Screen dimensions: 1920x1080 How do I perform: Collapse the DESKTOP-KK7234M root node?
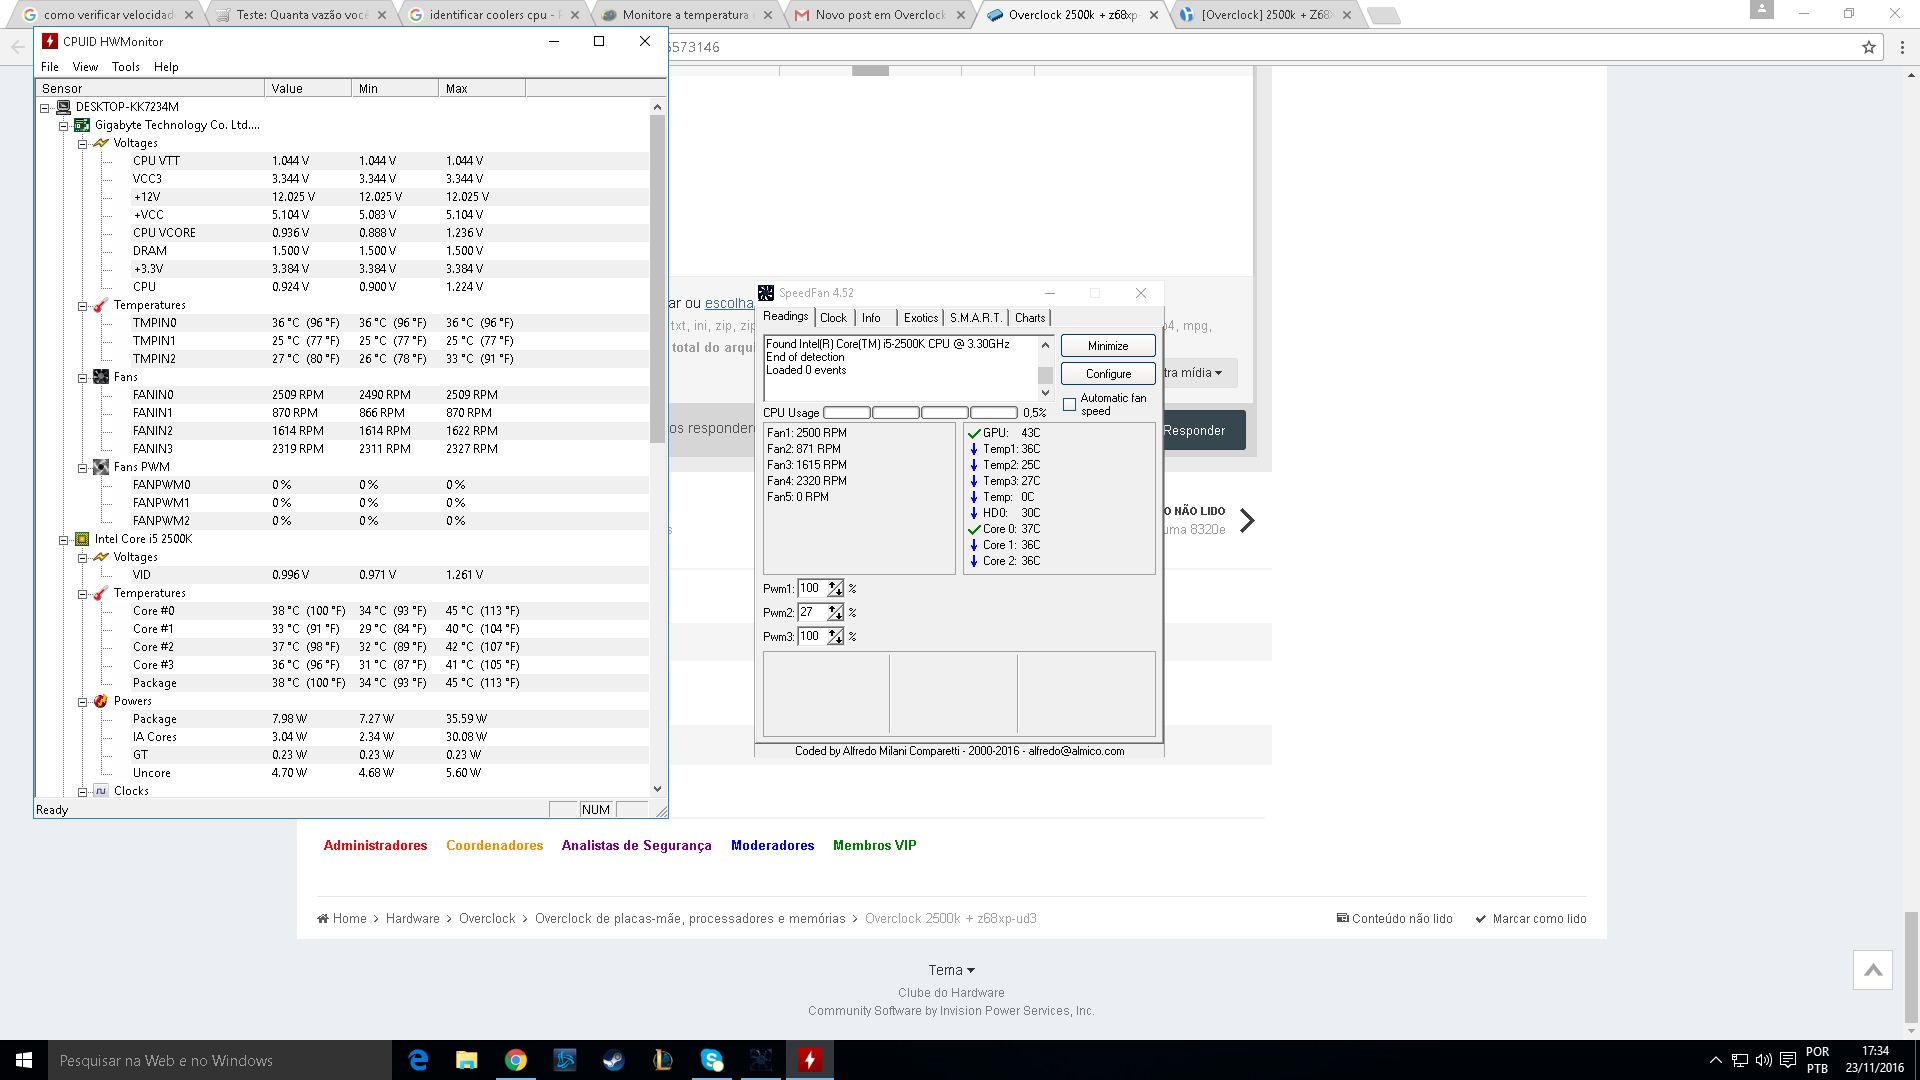(45, 108)
